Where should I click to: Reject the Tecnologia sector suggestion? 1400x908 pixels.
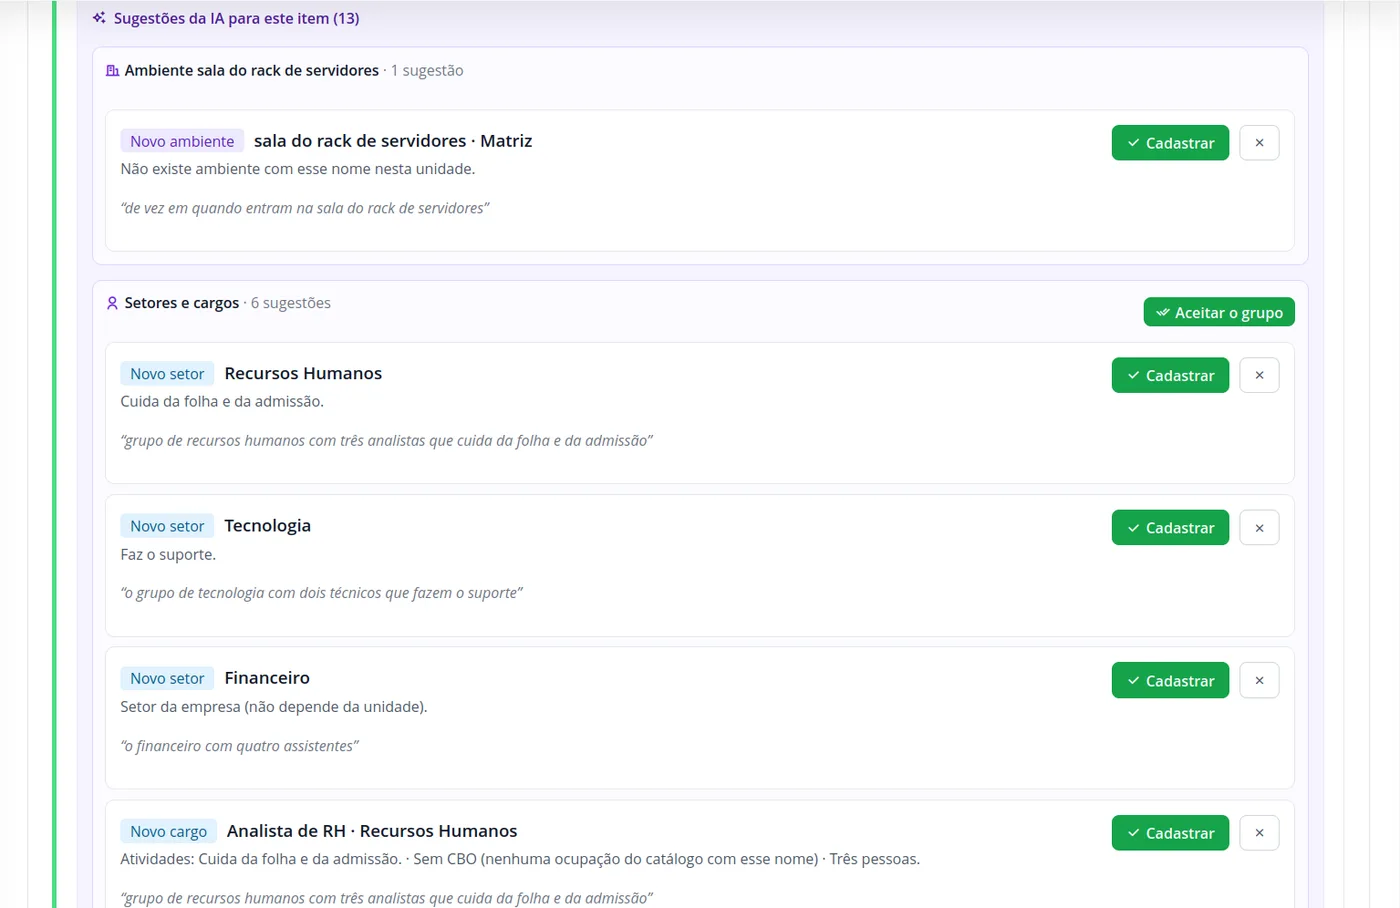coord(1259,528)
